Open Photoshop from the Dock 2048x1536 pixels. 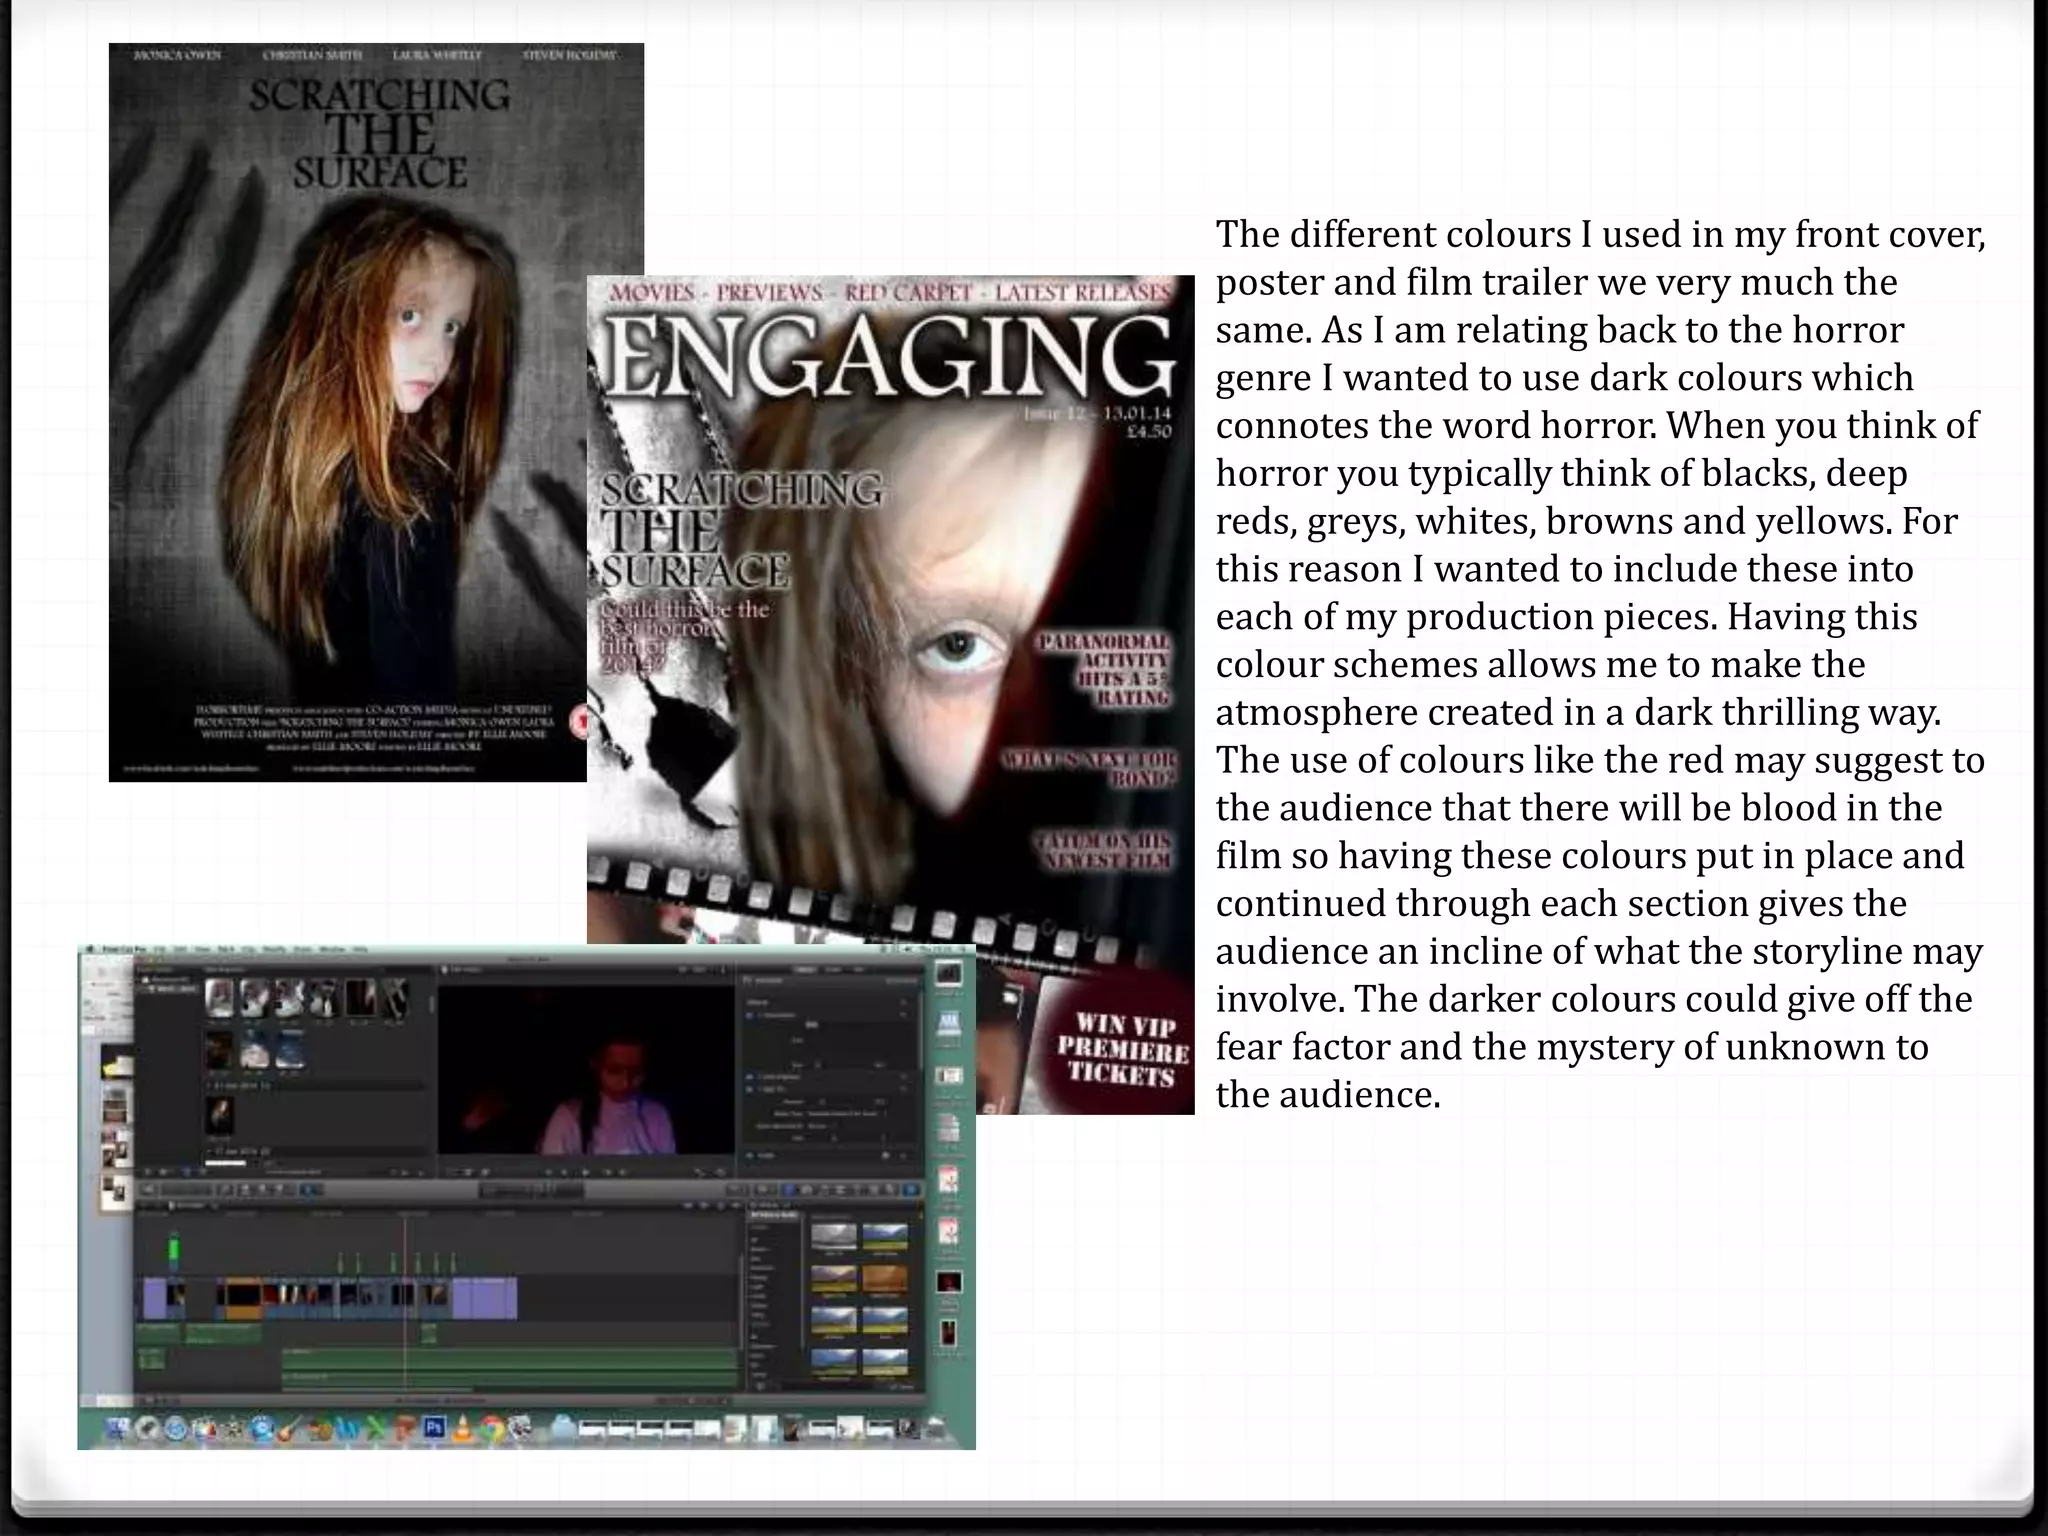click(434, 1427)
